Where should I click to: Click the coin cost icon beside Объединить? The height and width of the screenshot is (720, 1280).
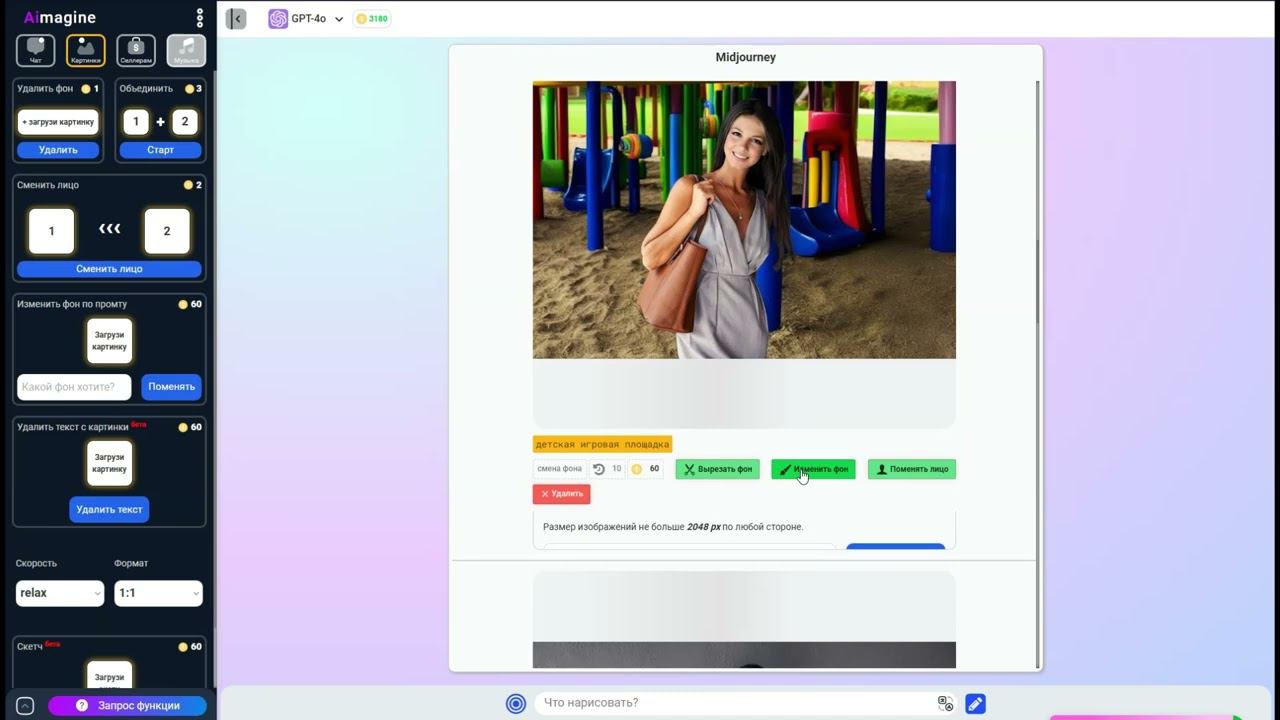(188, 89)
